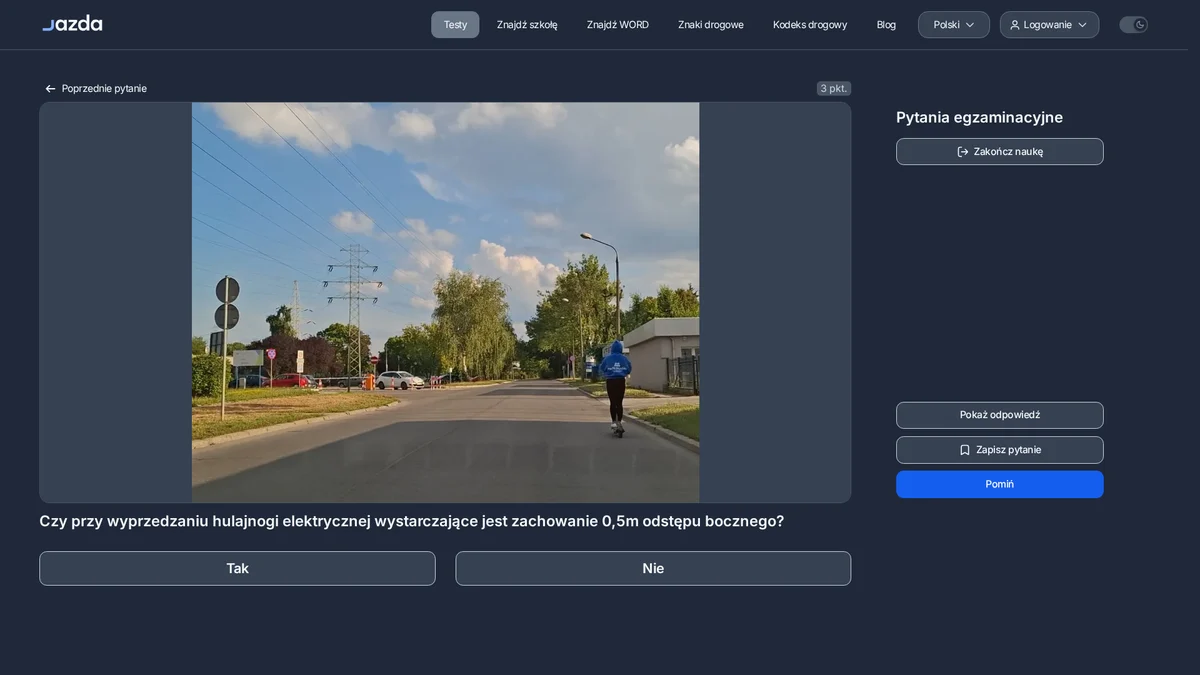1200x675 pixels.
Task: Open the Testy tab
Action: coord(455,25)
